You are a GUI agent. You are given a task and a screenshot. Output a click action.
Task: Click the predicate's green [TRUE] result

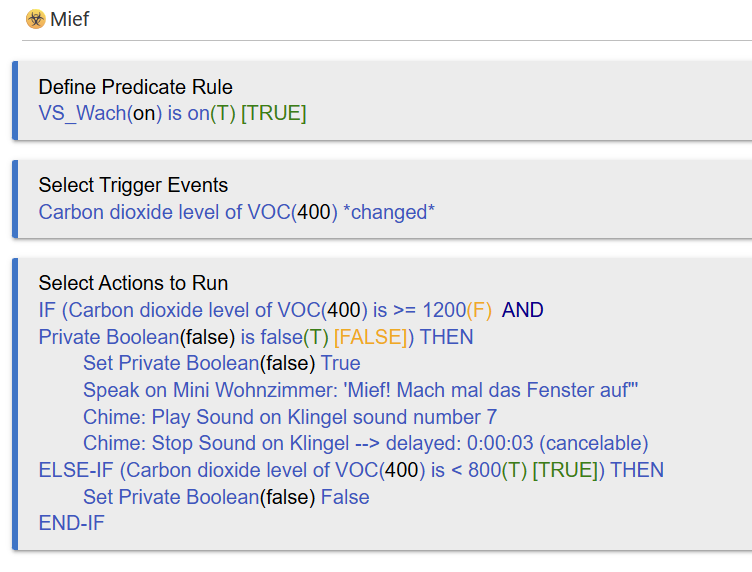click(273, 113)
